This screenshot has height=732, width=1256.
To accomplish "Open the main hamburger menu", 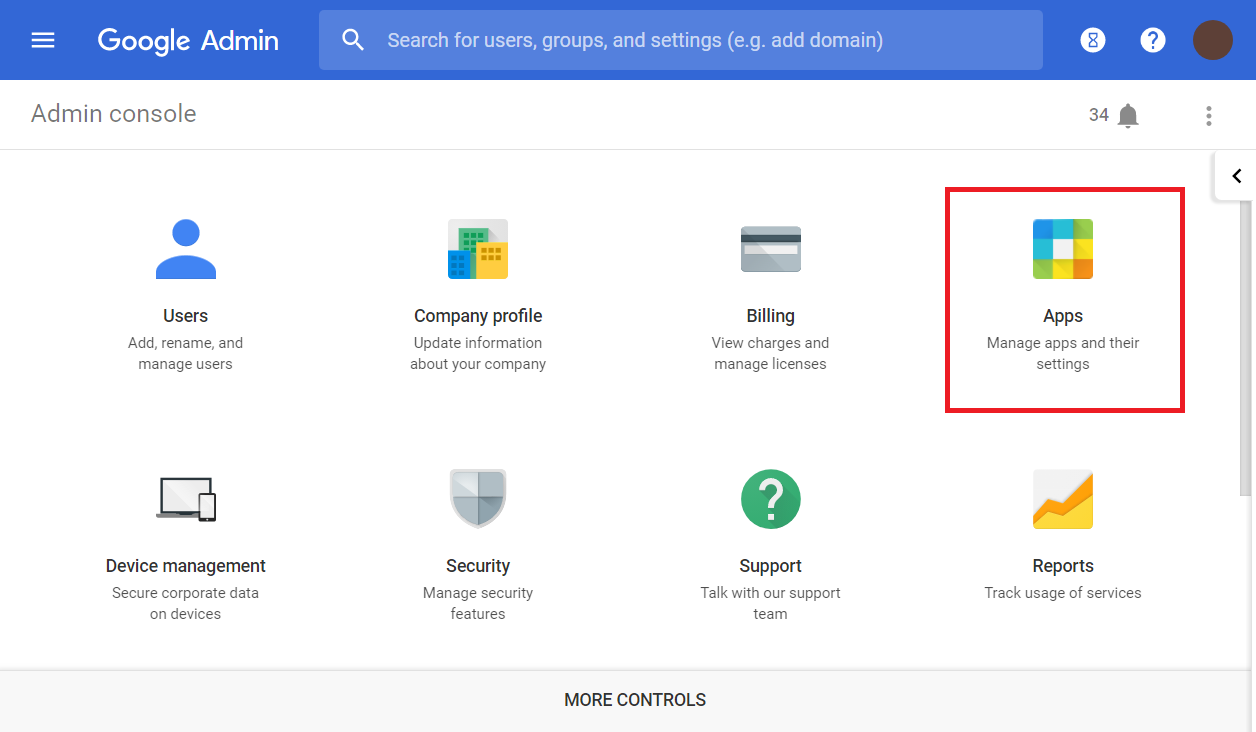I will pyautogui.click(x=43, y=40).
